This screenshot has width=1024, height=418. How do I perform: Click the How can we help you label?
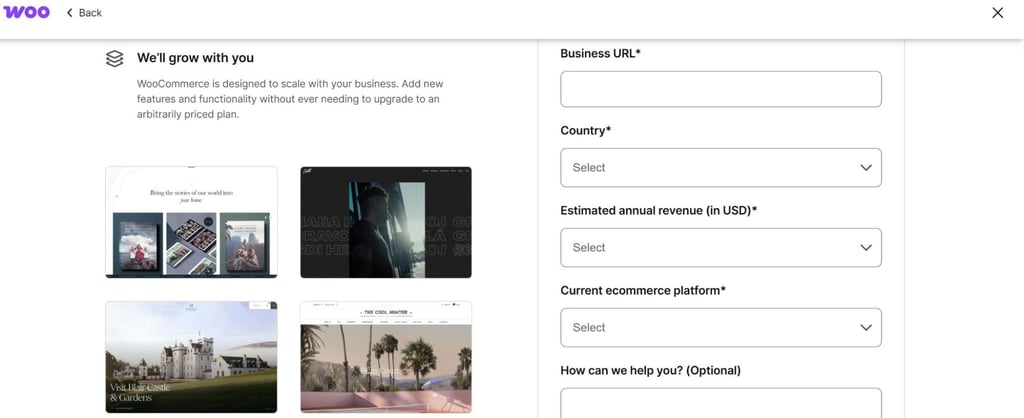tap(650, 370)
